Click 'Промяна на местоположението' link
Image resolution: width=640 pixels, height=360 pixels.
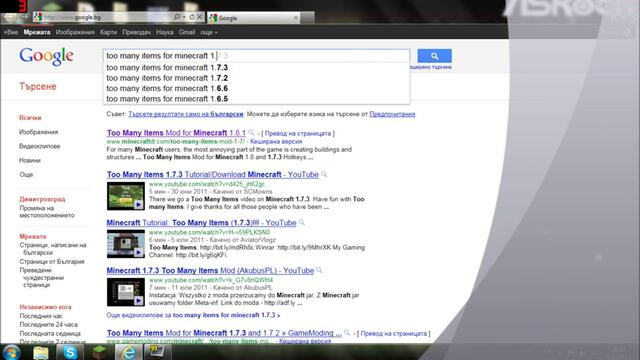coord(47,211)
